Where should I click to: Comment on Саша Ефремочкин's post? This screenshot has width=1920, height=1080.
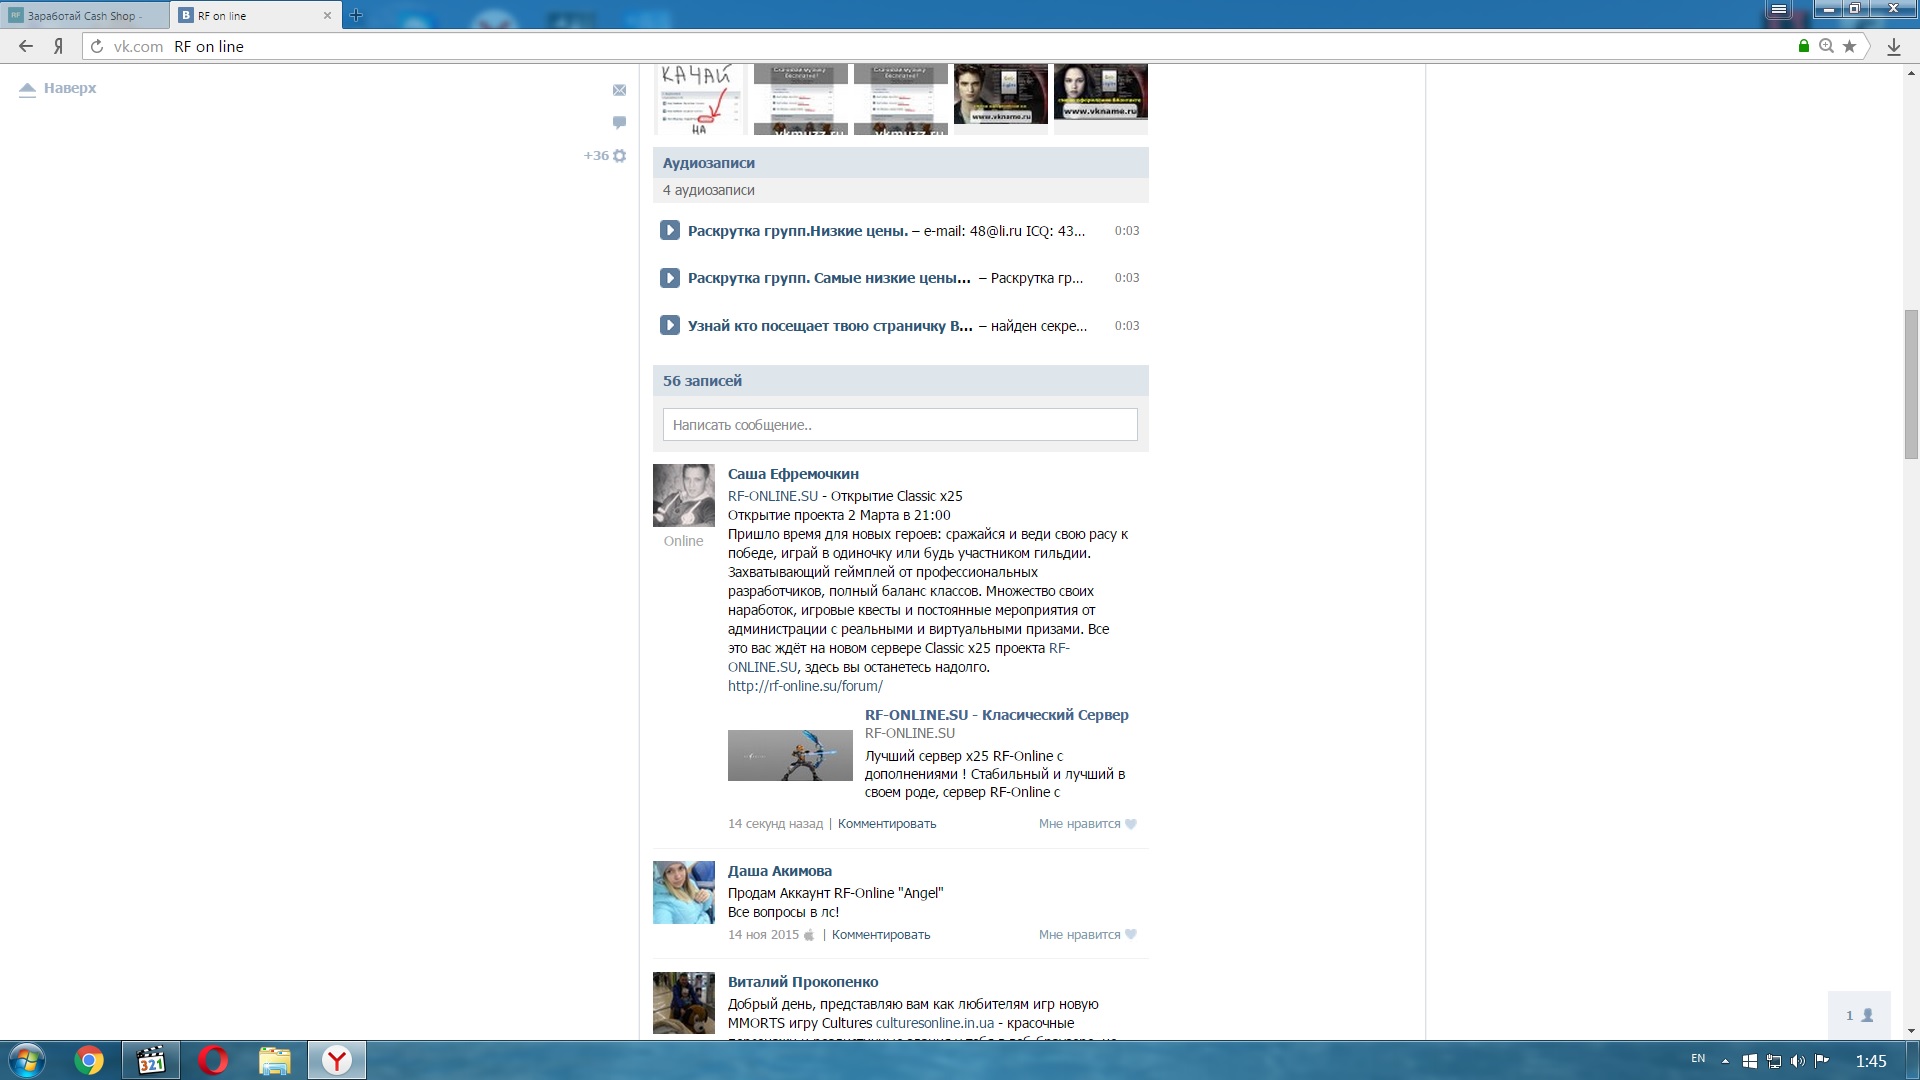(x=887, y=824)
